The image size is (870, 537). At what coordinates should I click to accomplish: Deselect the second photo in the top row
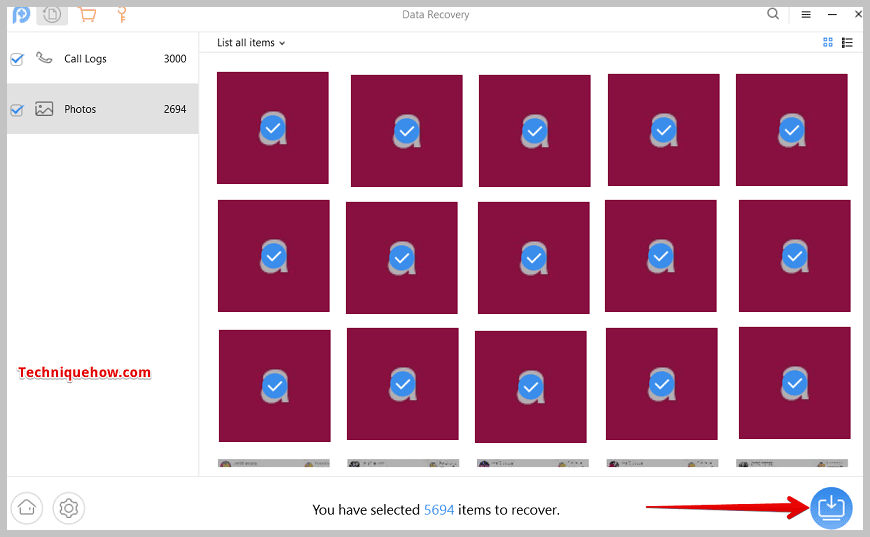pos(407,131)
